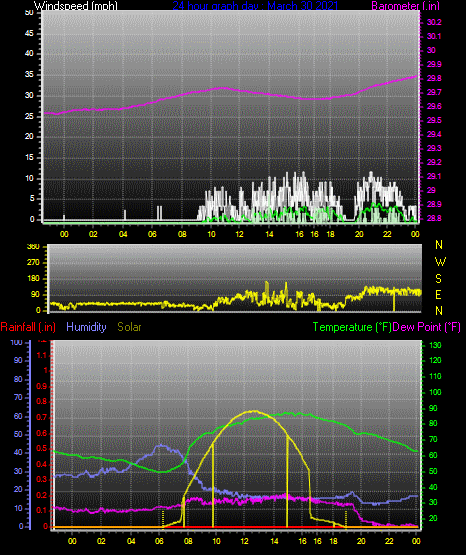Click the '24 hour graph day : March 30 2021' title
The height and width of the screenshot is (555, 466).
coord(255,6)
